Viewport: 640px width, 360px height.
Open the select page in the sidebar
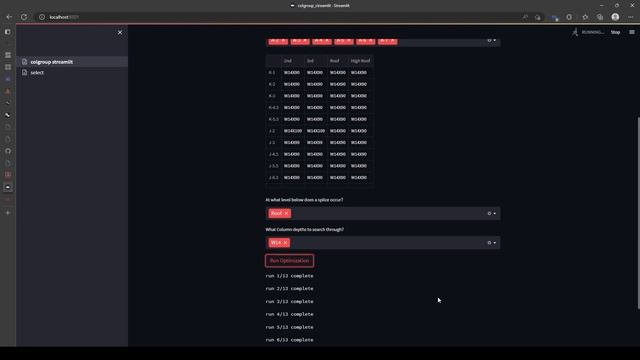(72, 73)
